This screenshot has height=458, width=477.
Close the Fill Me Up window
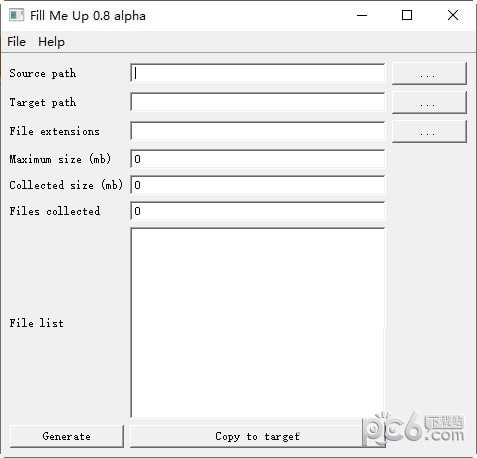coord(453,15)
